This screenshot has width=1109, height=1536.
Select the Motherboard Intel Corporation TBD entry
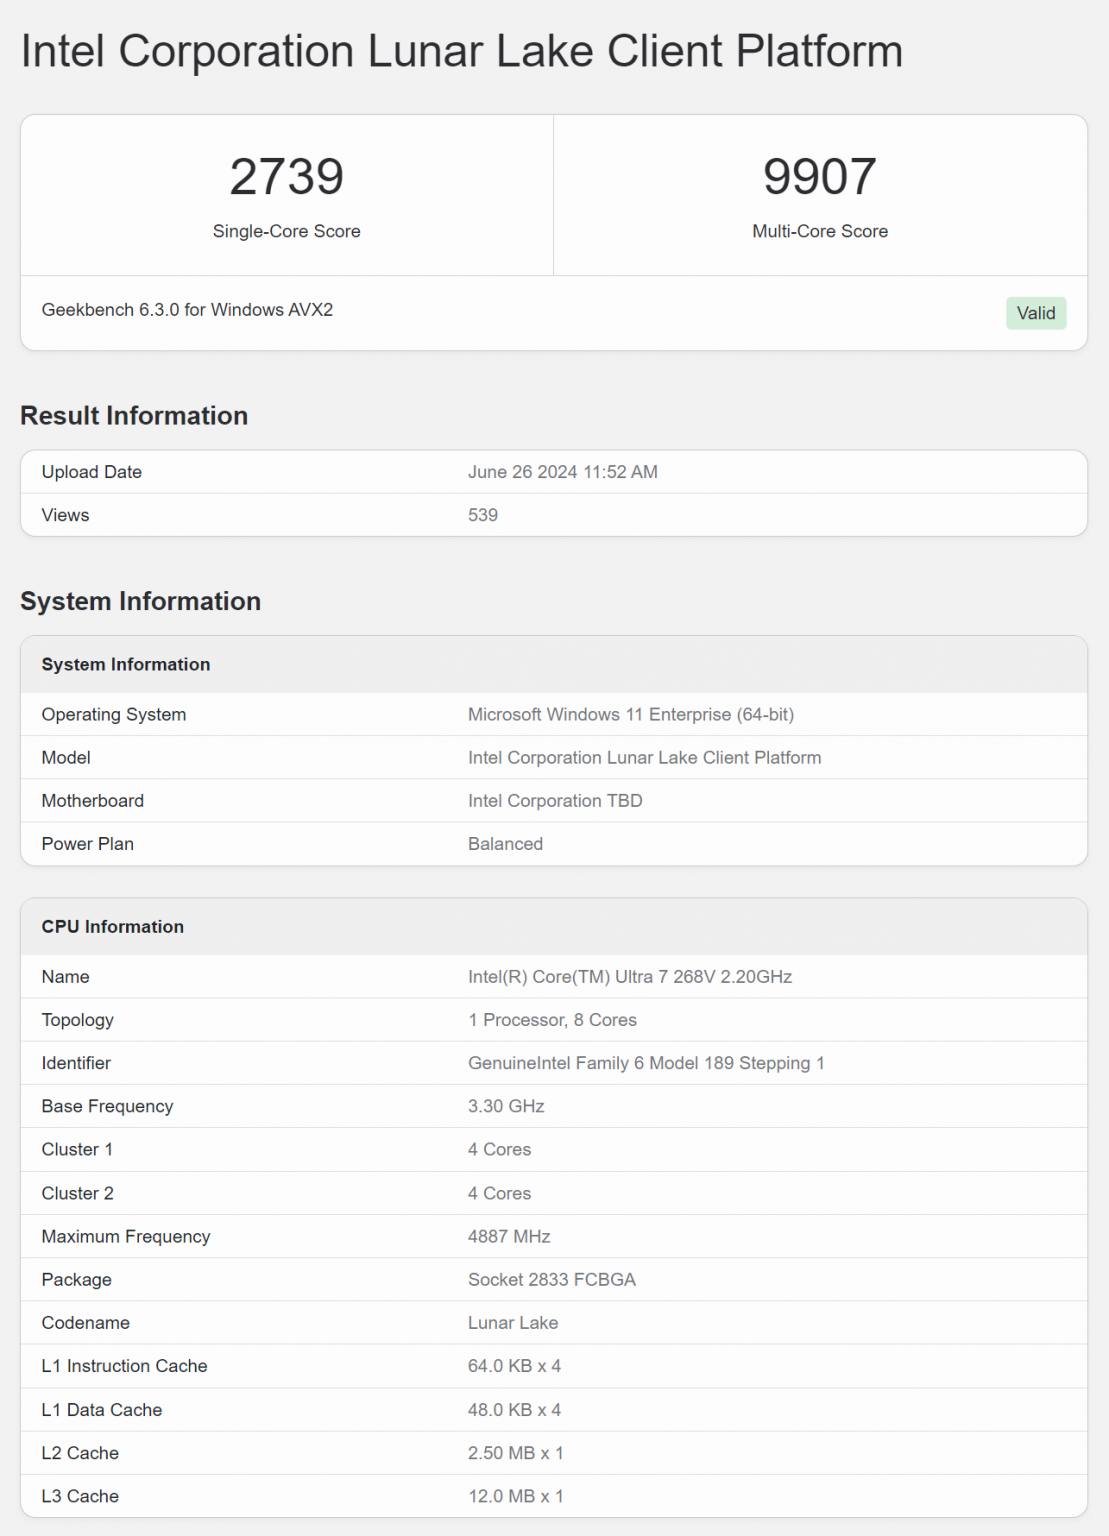(556, 800)
